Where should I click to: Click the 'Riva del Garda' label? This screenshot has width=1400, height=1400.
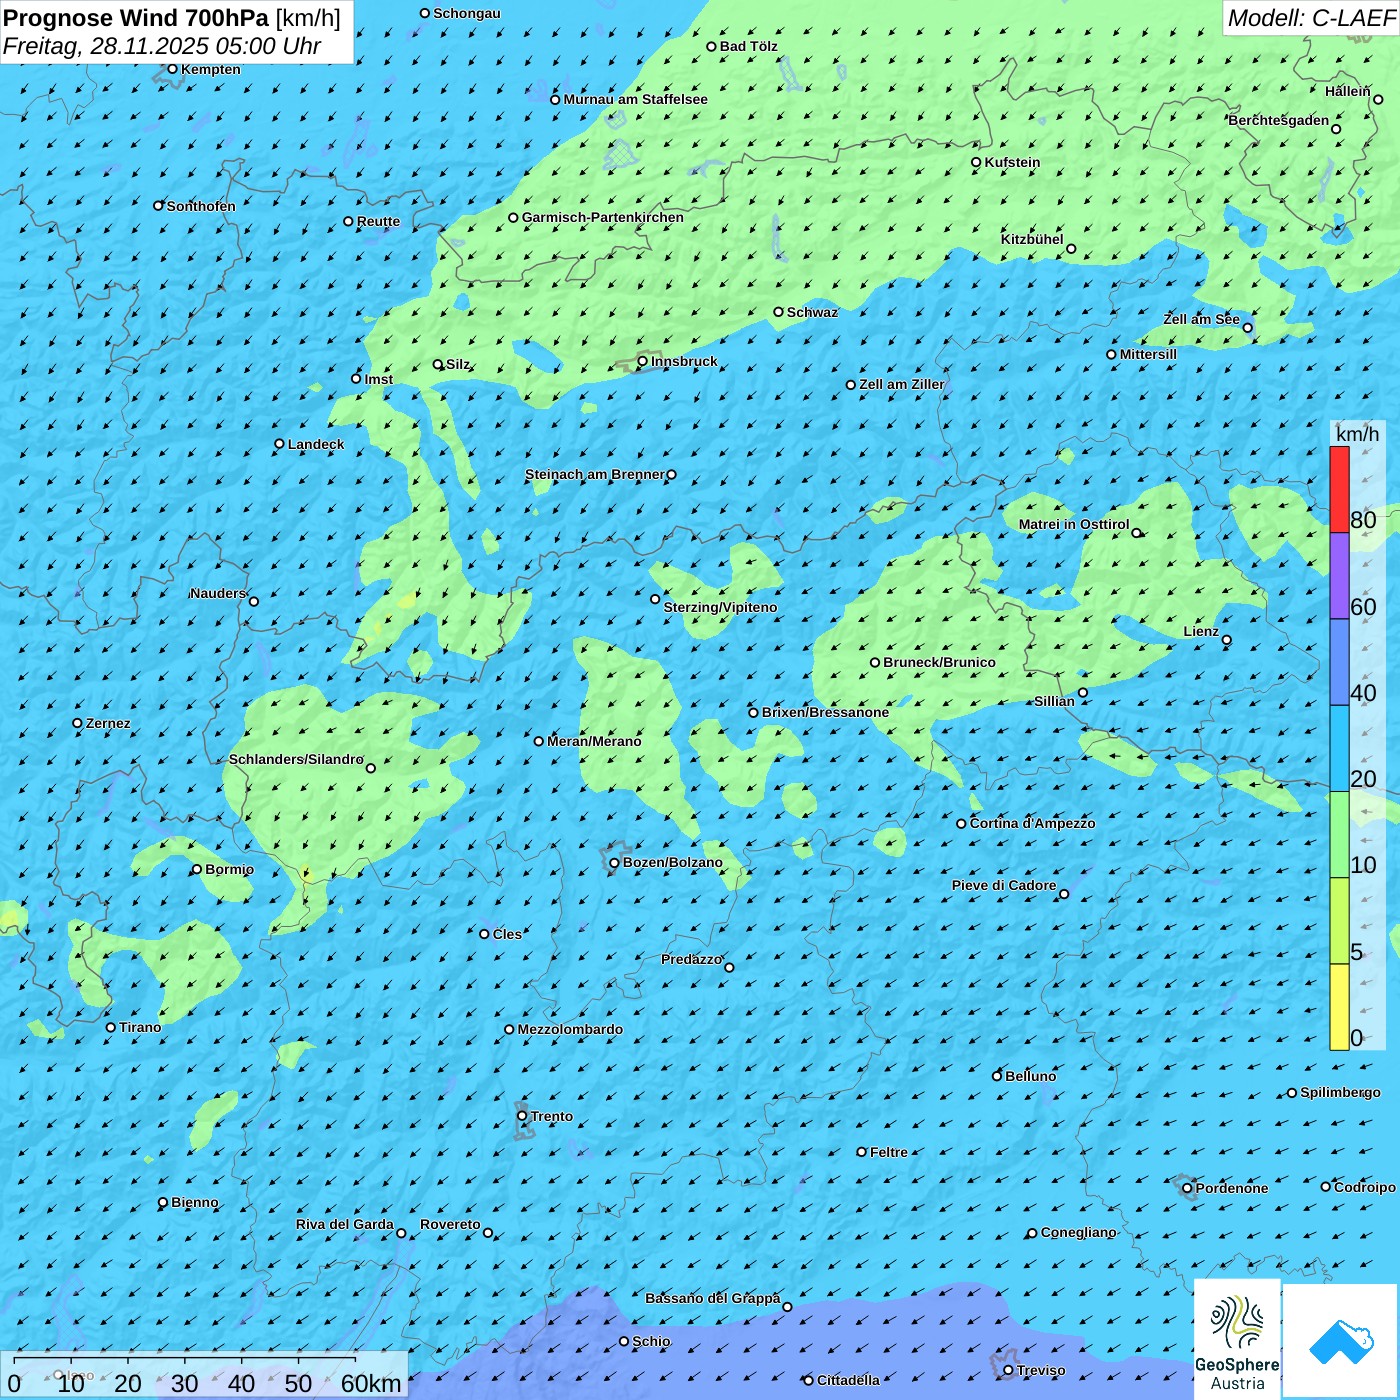pos(345,1224)
